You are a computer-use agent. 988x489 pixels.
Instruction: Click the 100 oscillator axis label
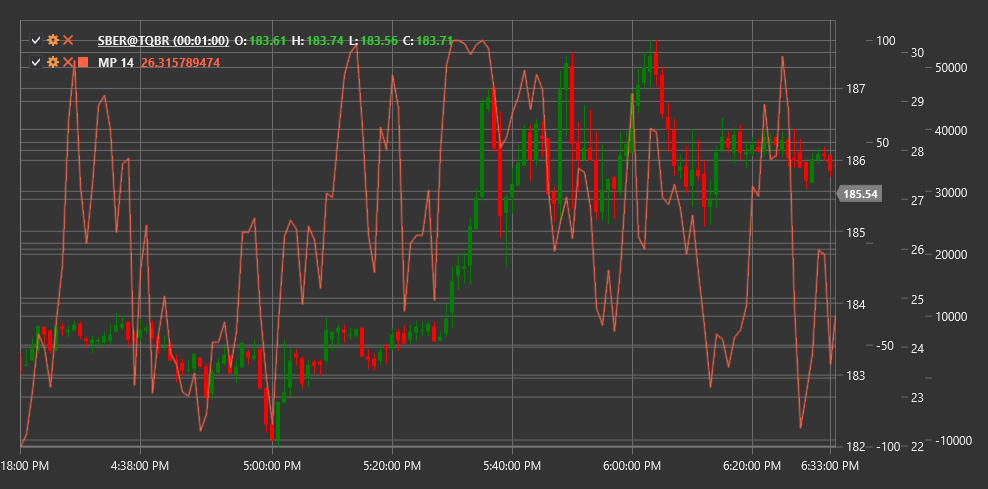click(x=885, y=41)
